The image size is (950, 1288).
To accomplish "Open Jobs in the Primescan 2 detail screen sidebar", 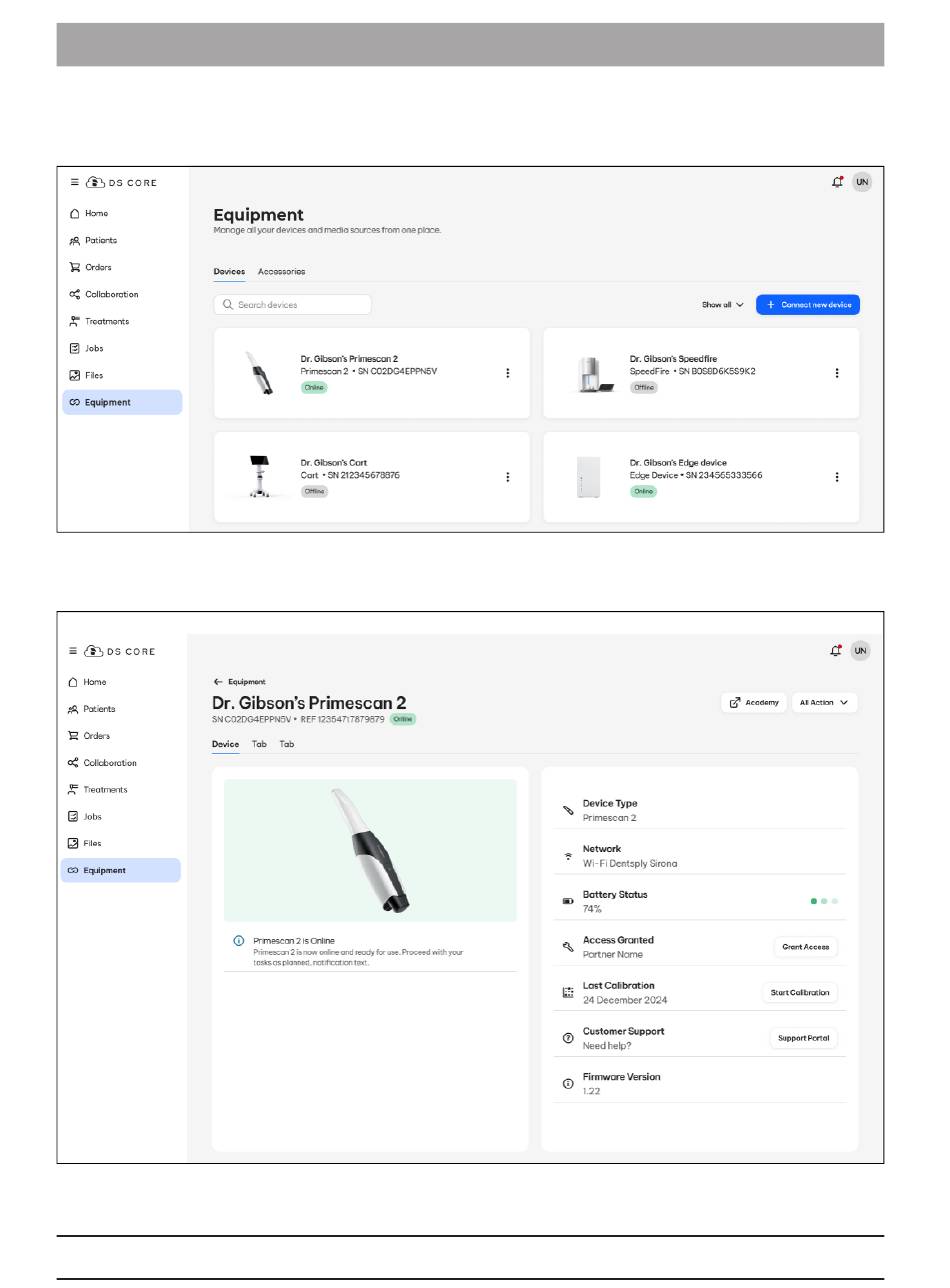I will pos(85,817).
